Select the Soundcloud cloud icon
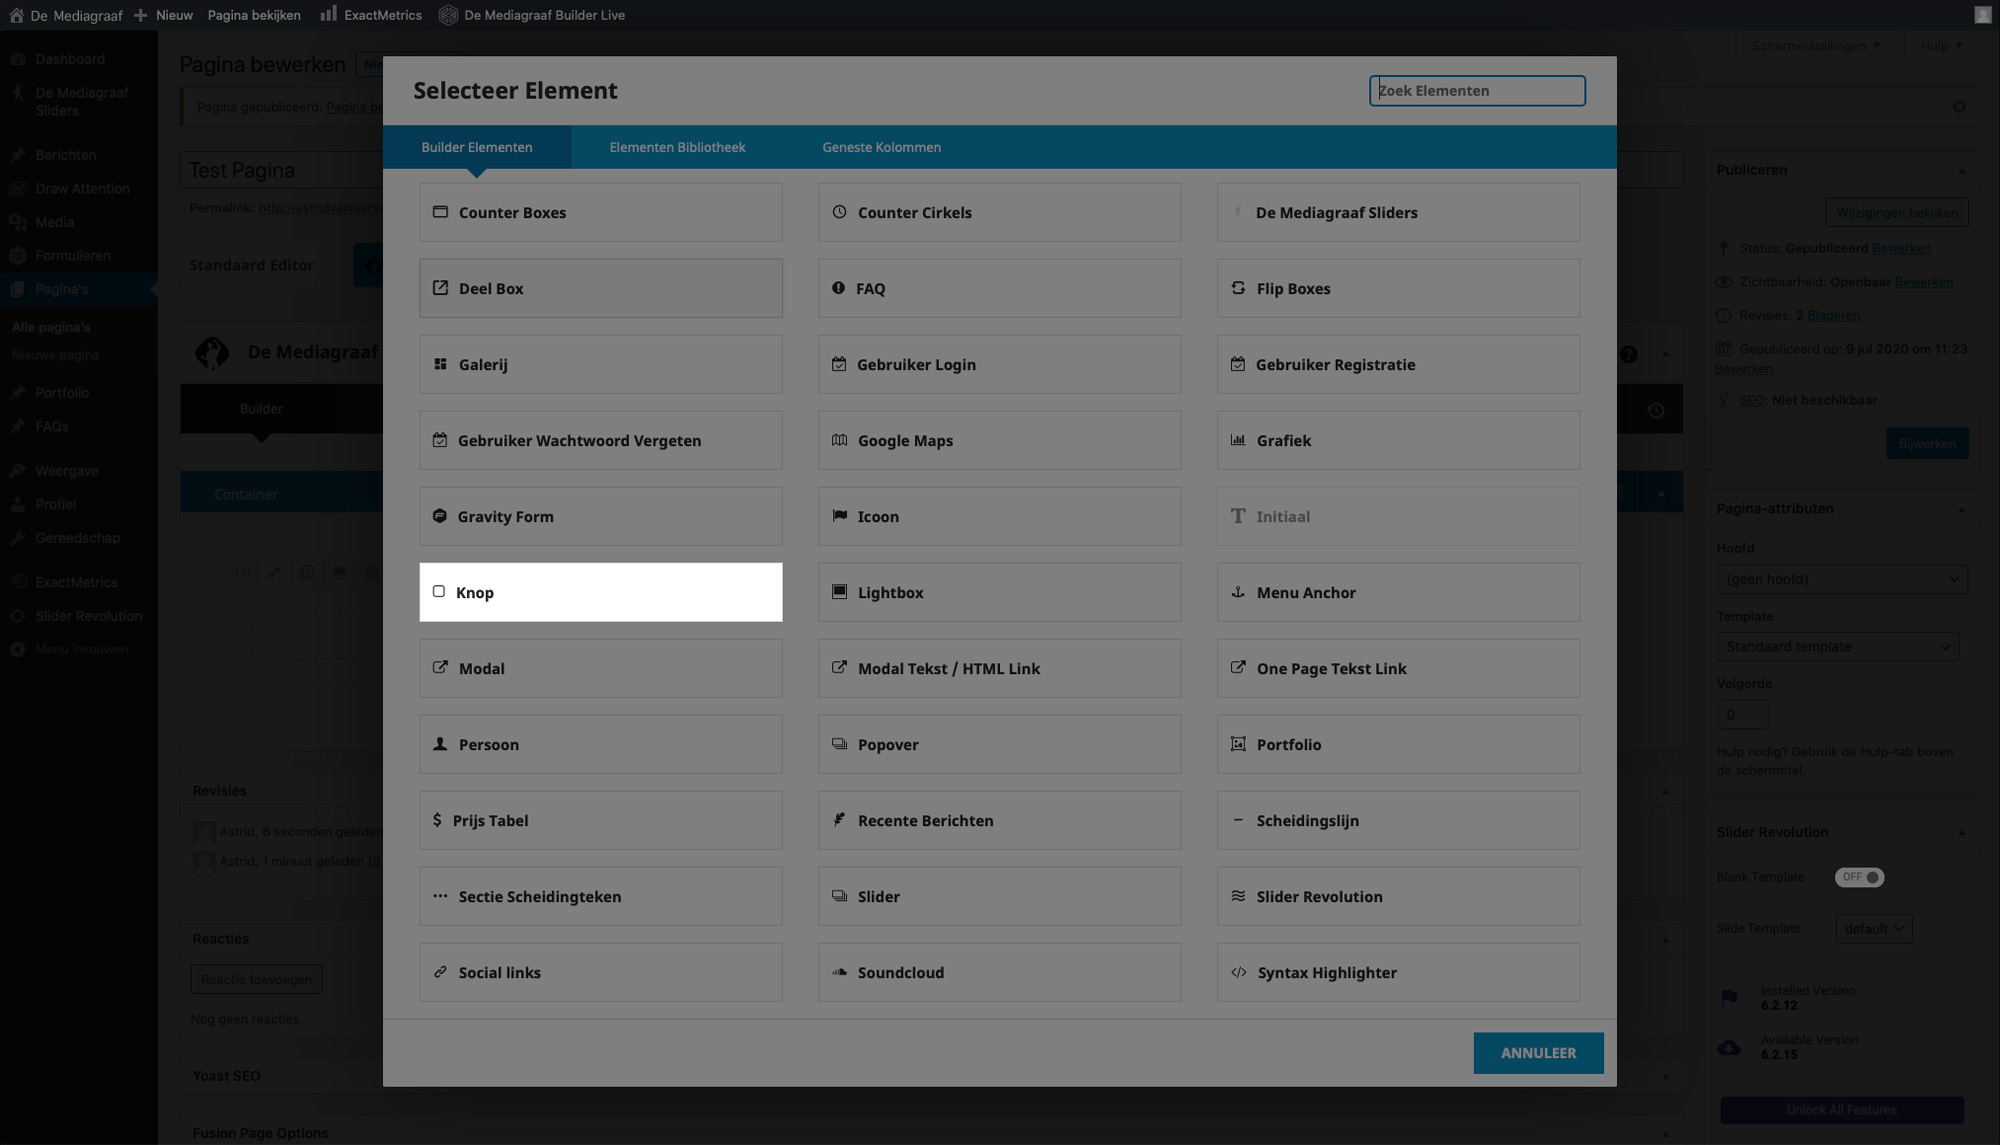This screenshot has height=1145, width=2000. pos(839,972)
